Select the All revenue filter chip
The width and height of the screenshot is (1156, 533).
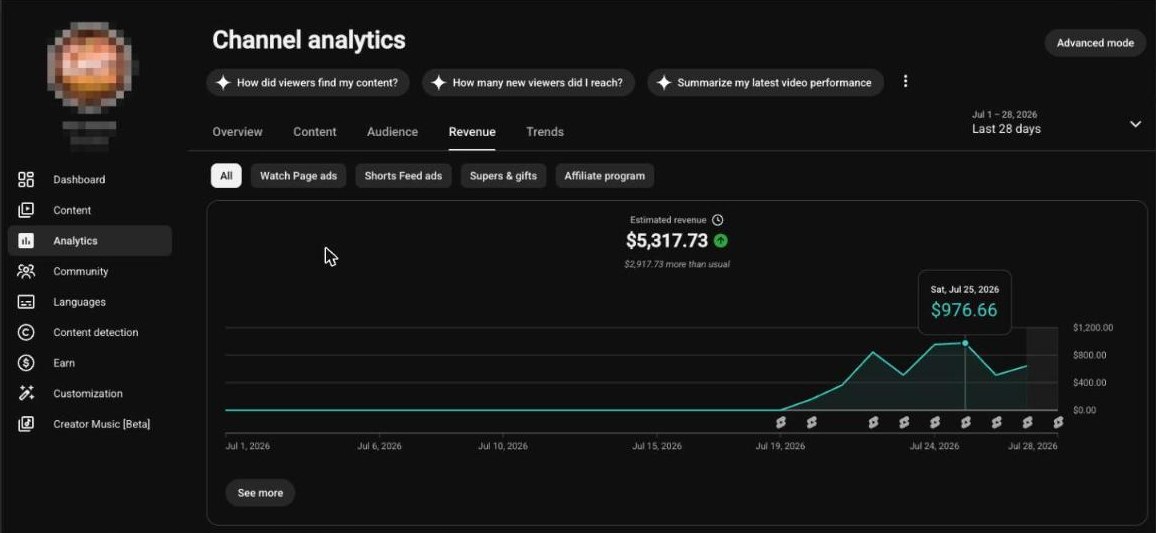point(226,175)
